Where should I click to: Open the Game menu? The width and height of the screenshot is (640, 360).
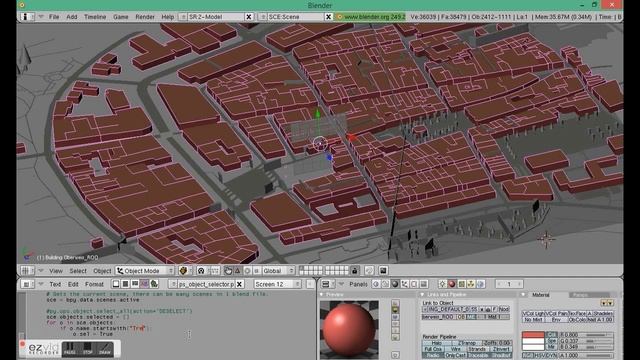tap(120, 17)
